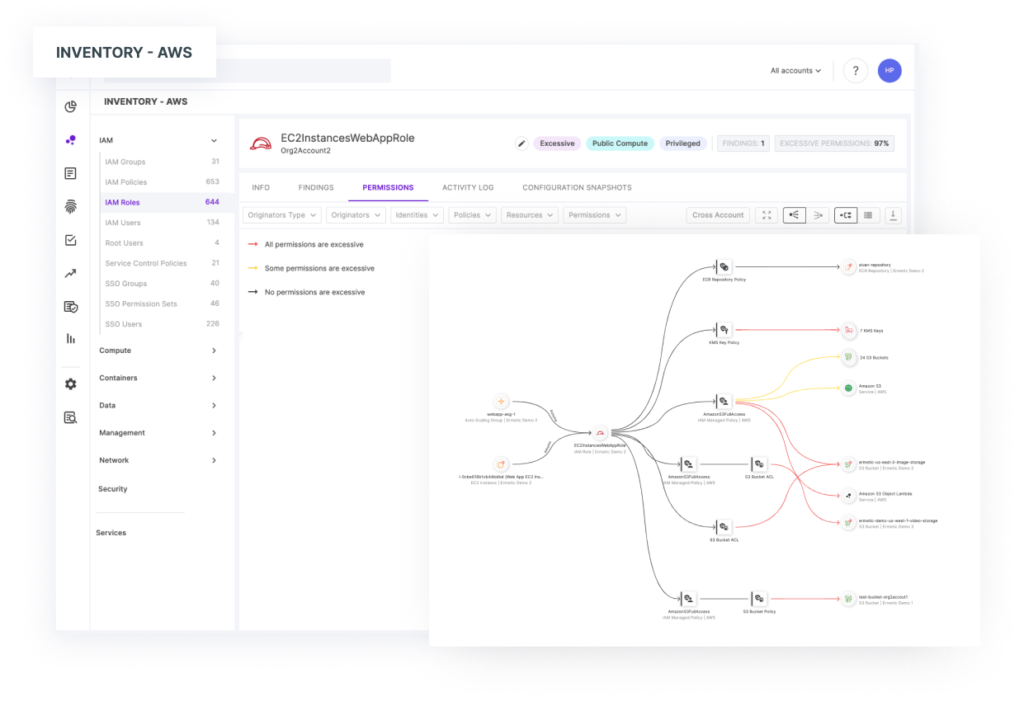Open the Resources filter dropdown
The image size is (1024, 706).
click(x=530, y=215)
